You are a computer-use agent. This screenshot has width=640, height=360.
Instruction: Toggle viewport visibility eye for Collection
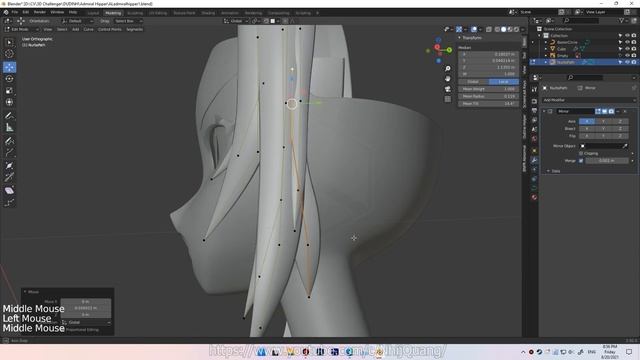click(627, 36)
